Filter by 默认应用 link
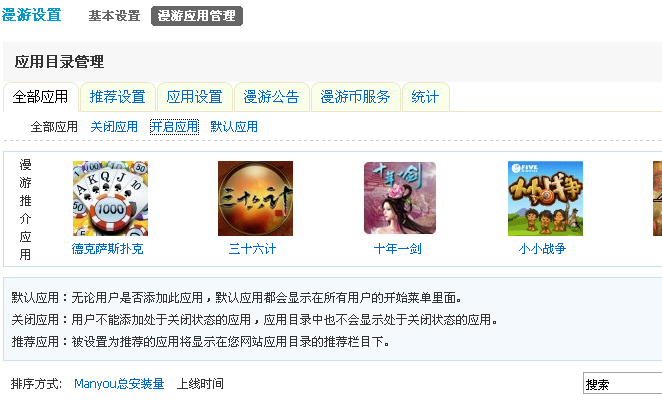 pyautogui.click(x=234, y=127)
